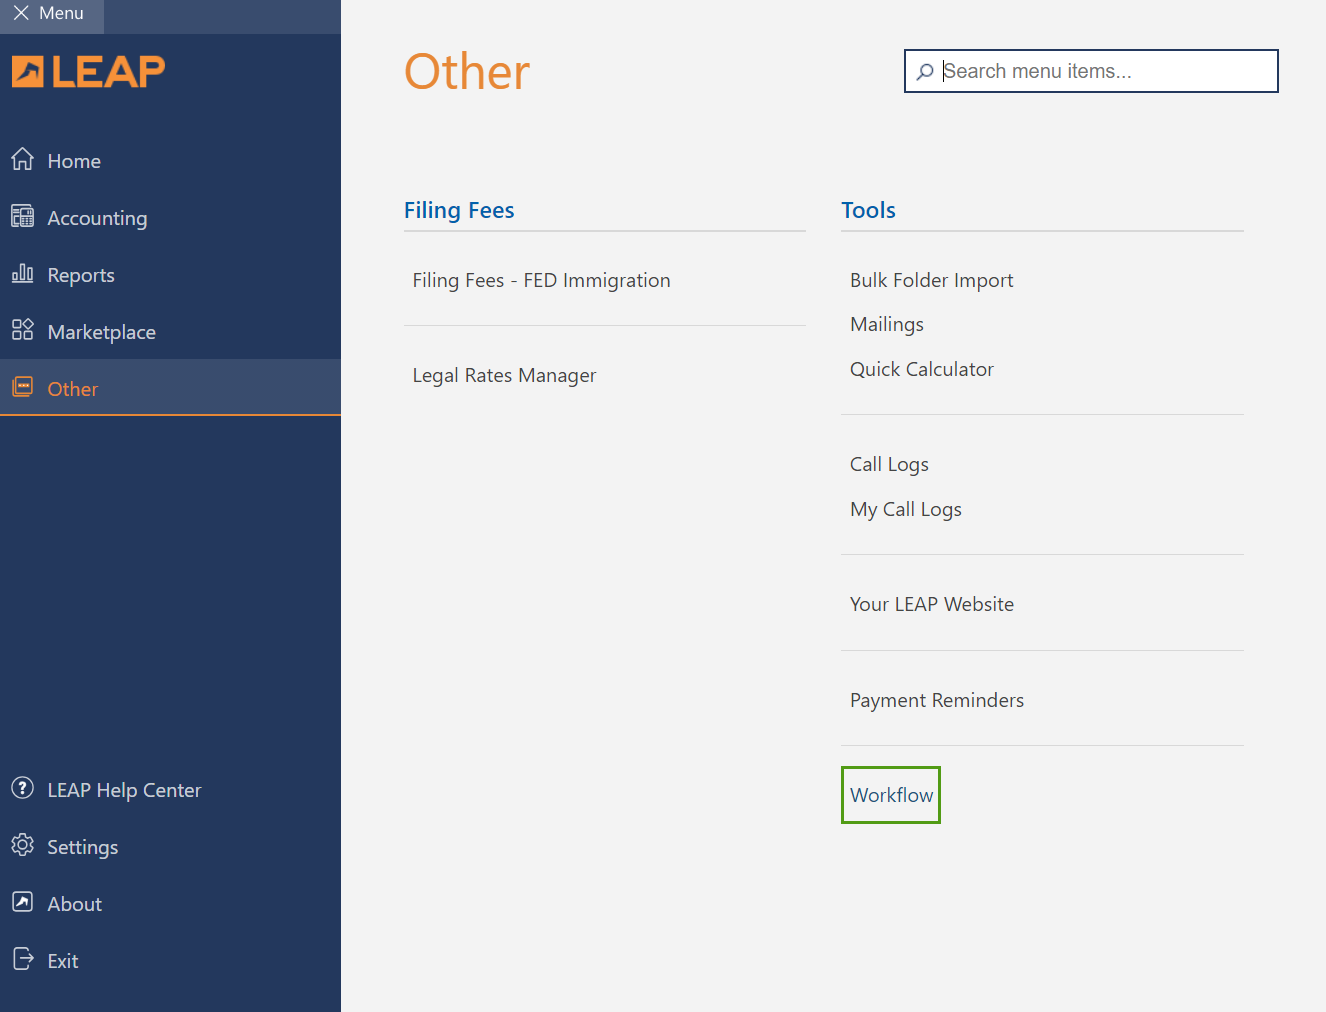Close the menu with the X button
The width and height of the screenshot is (1326, 1012).
(x=21, y=14)
